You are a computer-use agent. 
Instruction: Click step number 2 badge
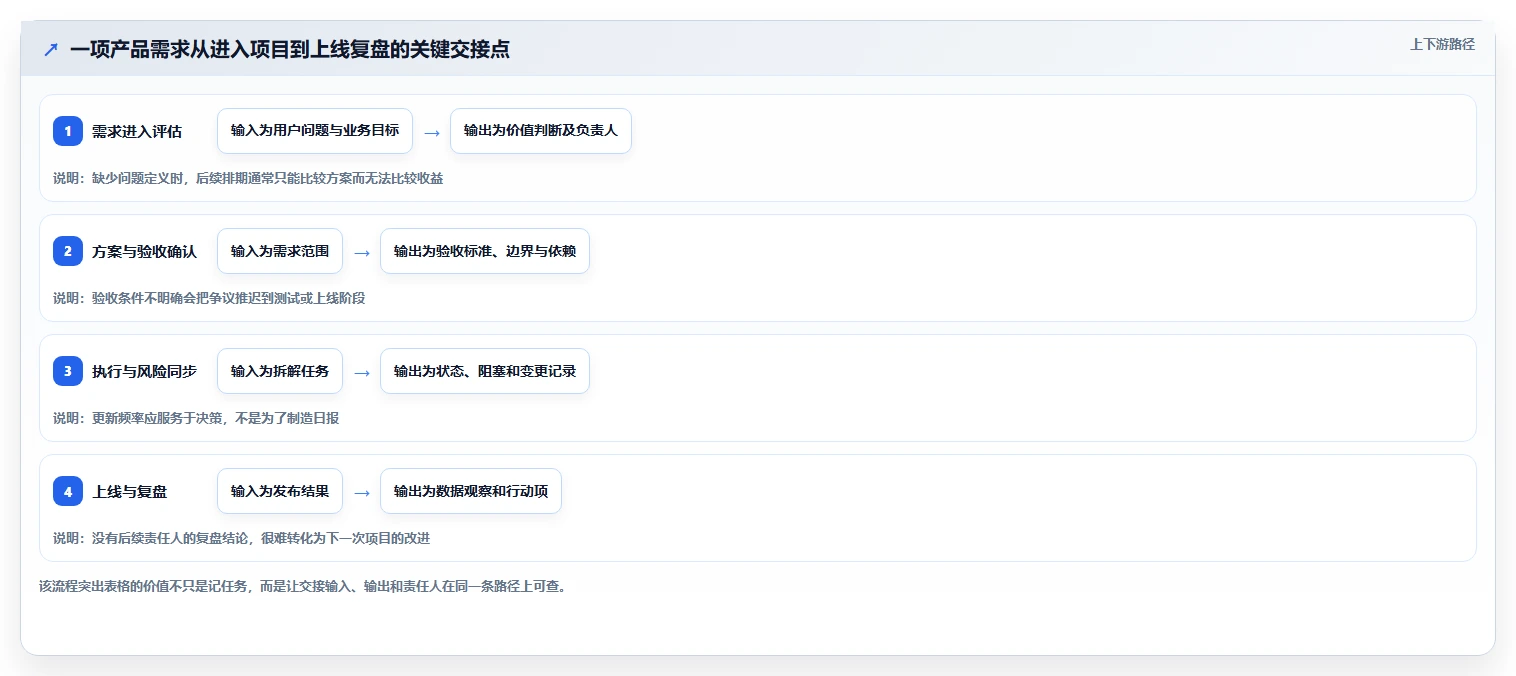(x=68, y=251)
